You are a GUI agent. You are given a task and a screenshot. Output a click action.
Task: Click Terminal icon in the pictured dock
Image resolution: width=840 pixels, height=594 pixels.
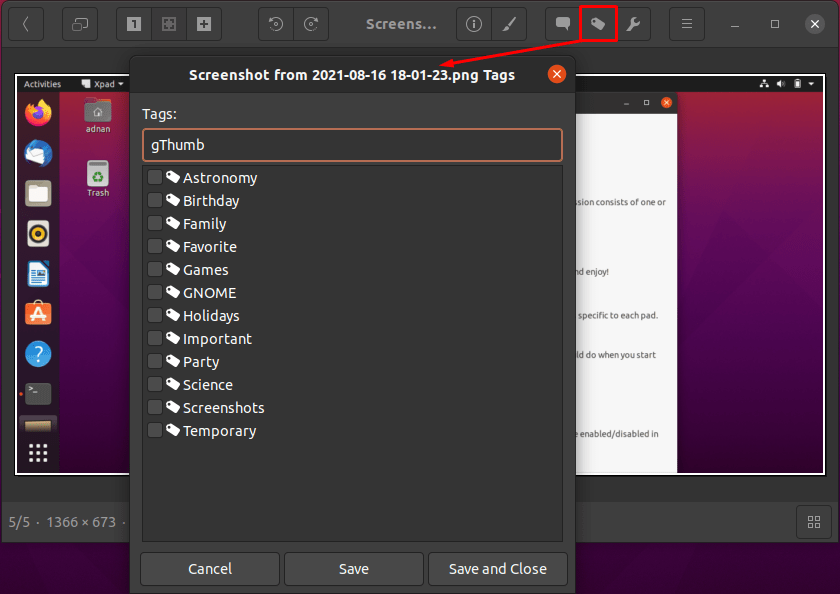(38, 394)
